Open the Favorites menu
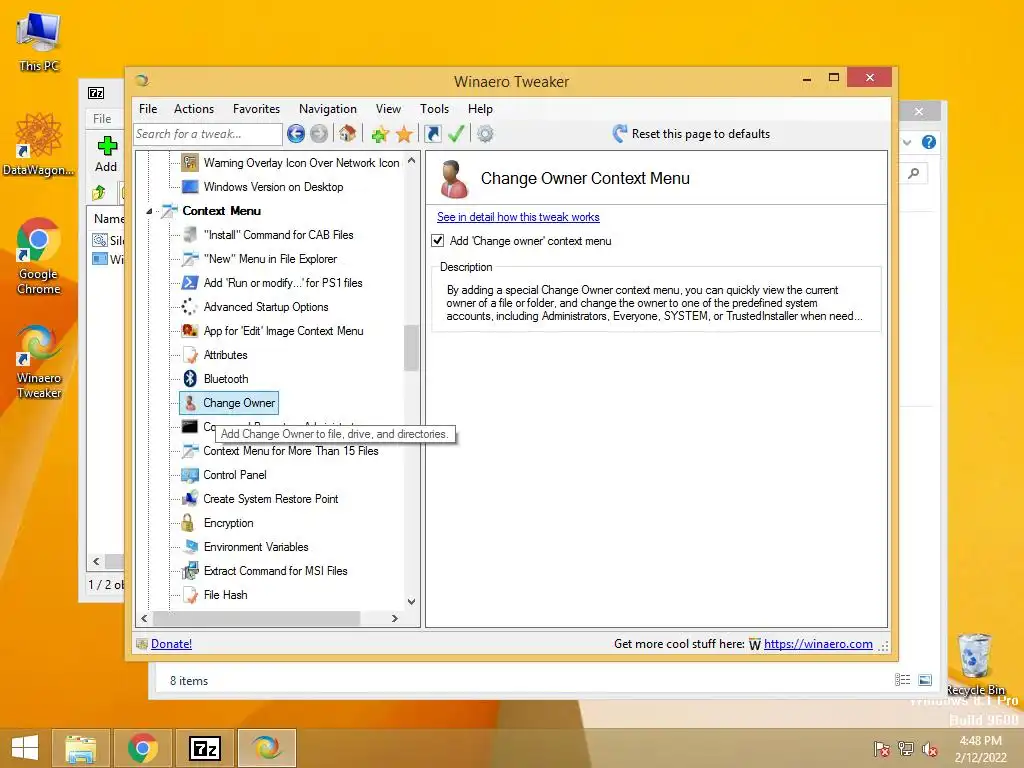1024x768 pixels. [257, 109]
